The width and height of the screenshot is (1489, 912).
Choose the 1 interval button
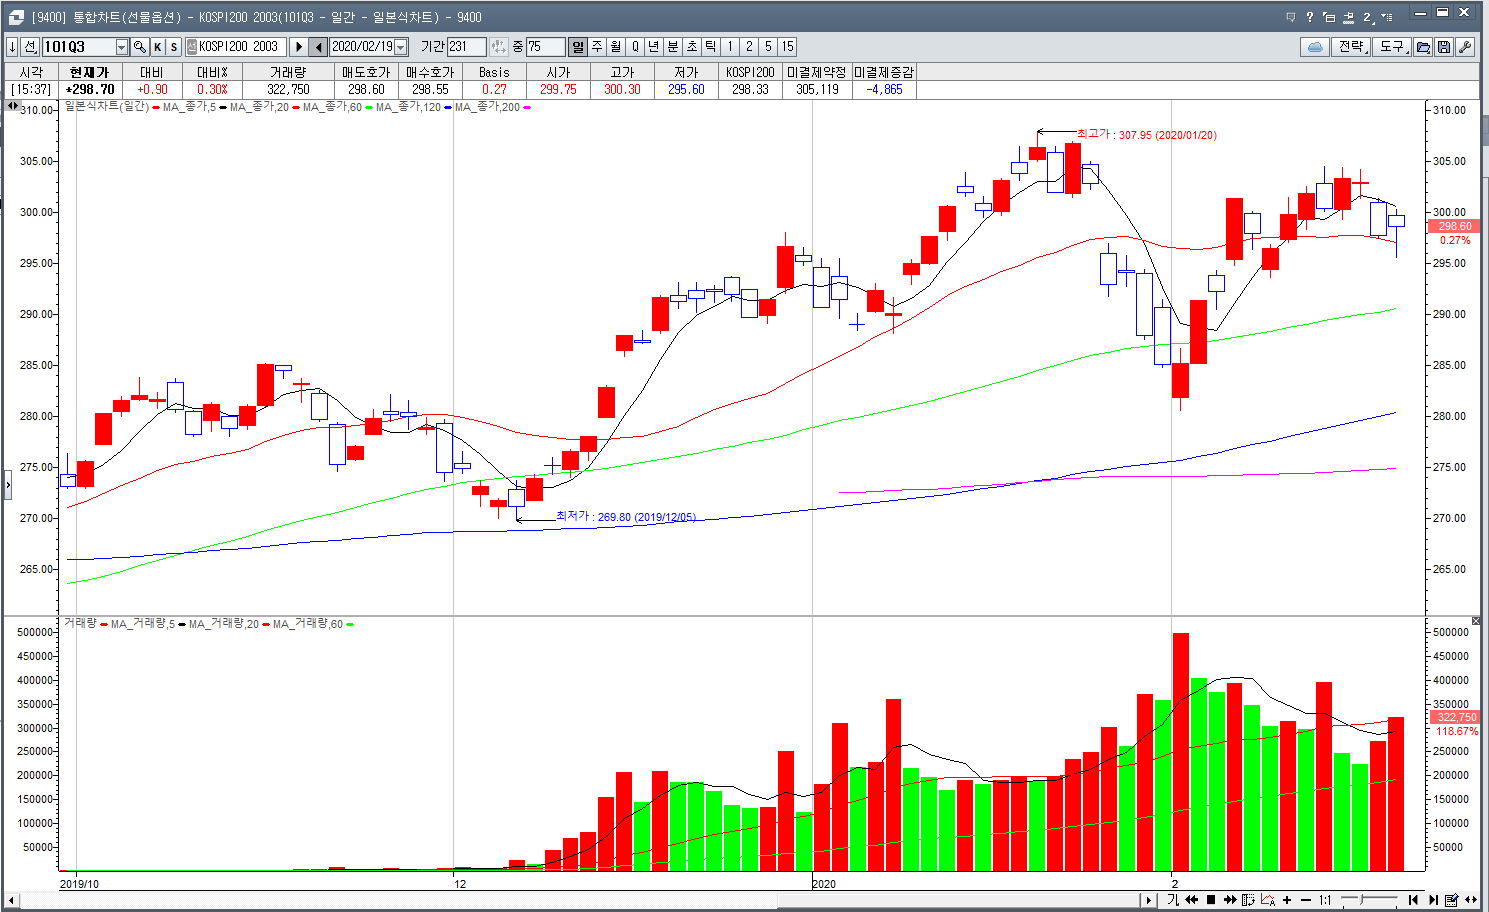tap(730, 47)
